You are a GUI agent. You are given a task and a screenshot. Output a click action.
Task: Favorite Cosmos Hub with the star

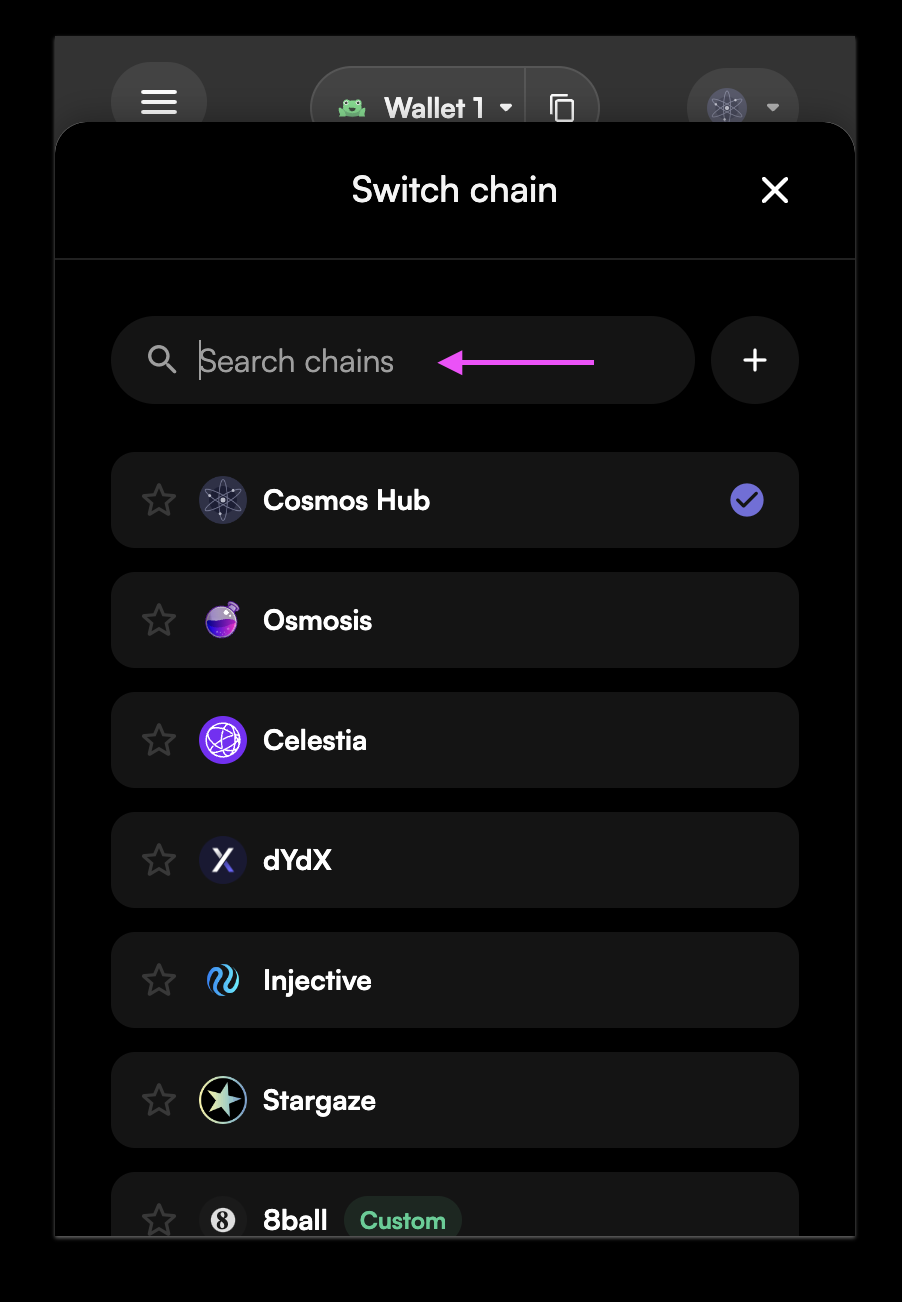(x=159, y=500)
